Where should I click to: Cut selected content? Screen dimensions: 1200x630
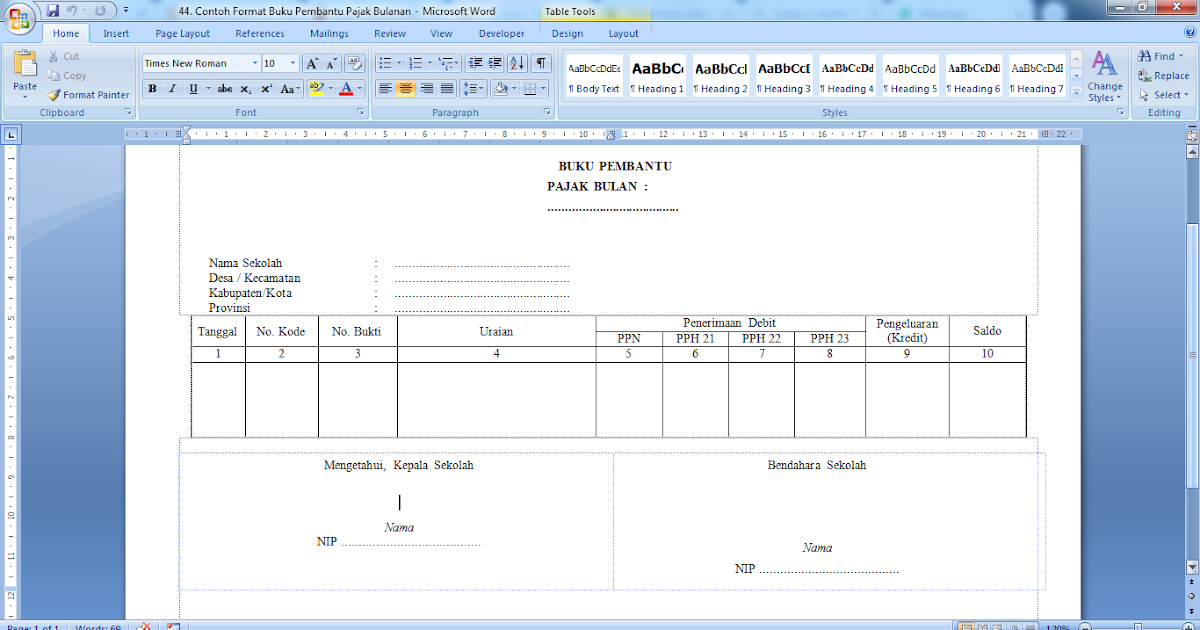tap(63, 57)
